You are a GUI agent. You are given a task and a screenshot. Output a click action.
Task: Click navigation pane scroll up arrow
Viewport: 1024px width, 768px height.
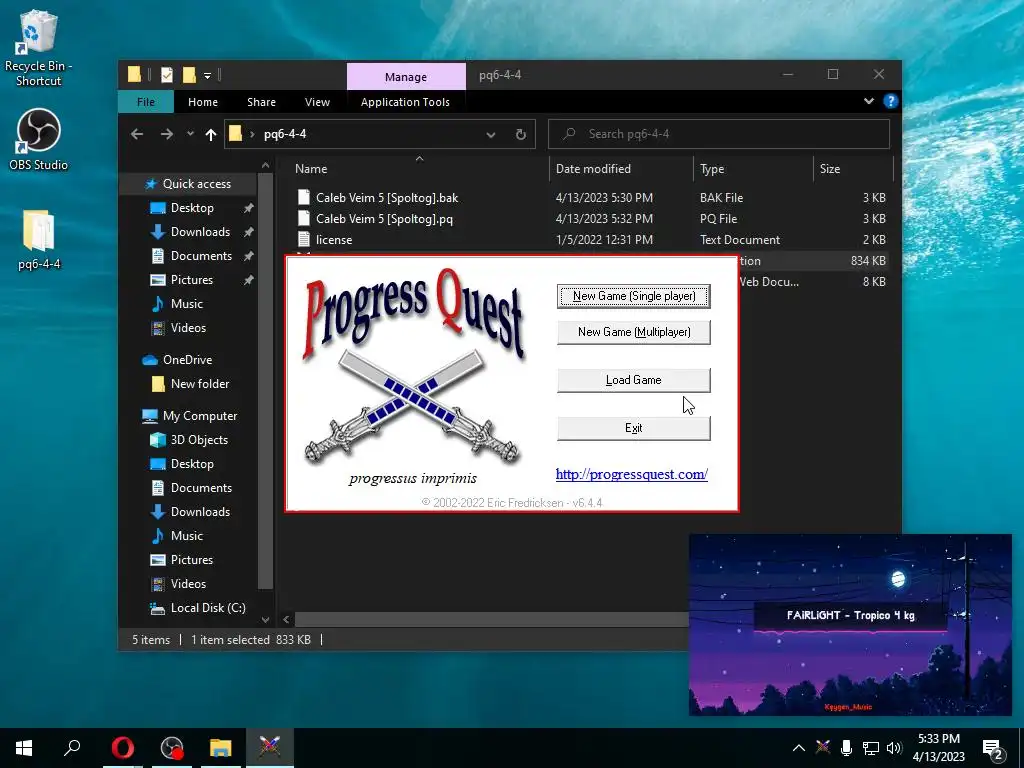coord(265,166)
